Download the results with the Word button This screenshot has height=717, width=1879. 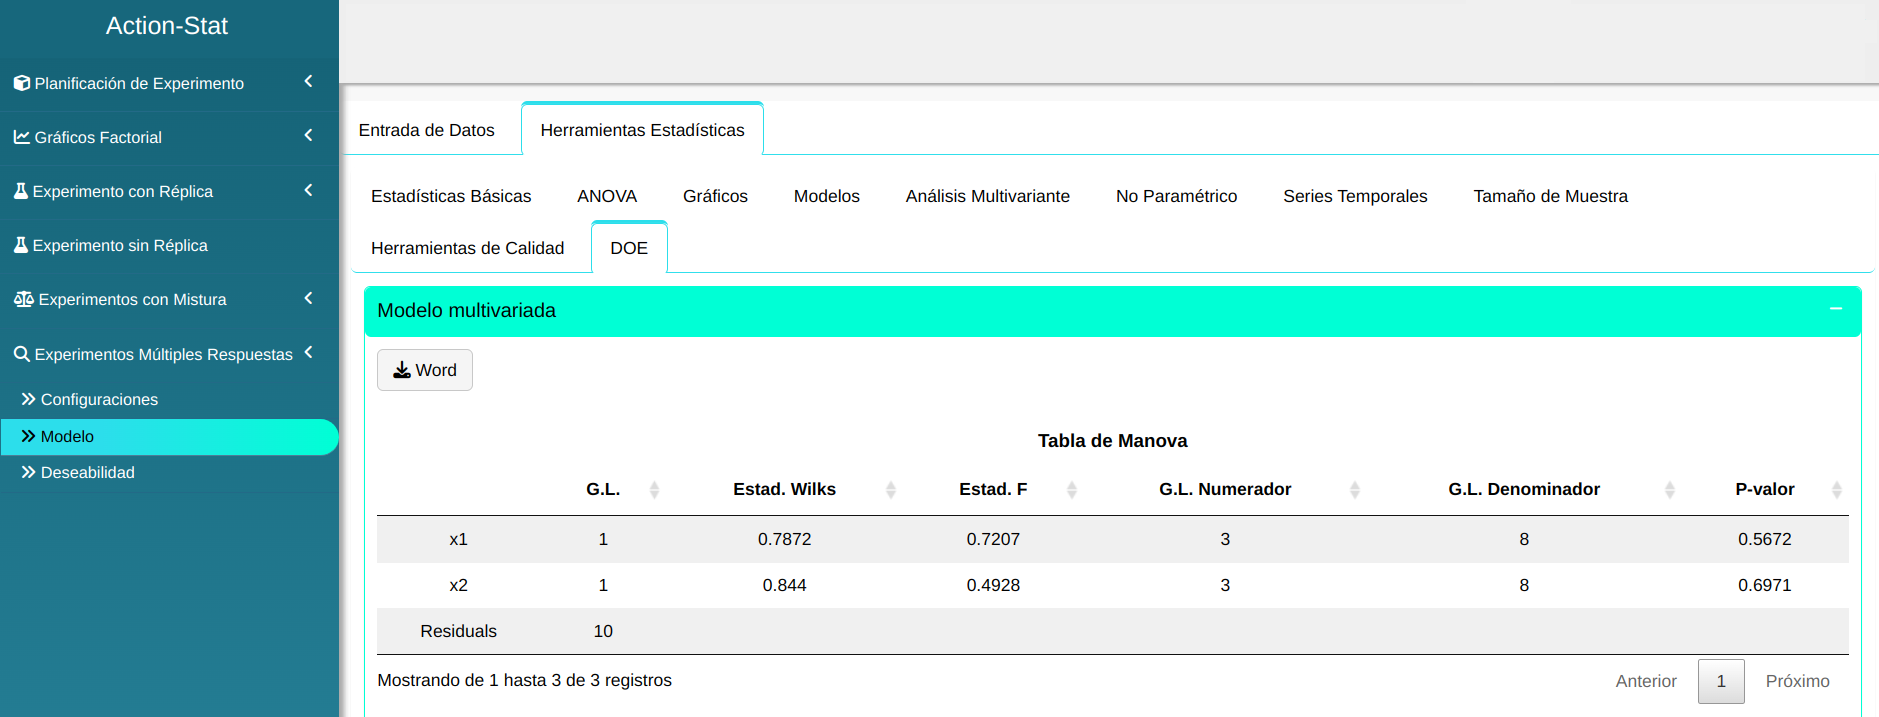point(425,370)
